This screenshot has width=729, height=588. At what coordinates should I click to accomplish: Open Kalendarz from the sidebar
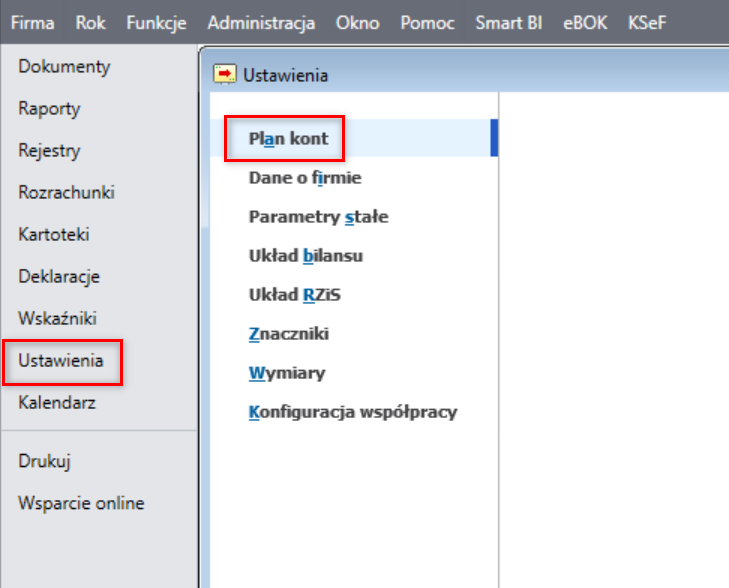[x=57, y=403]
